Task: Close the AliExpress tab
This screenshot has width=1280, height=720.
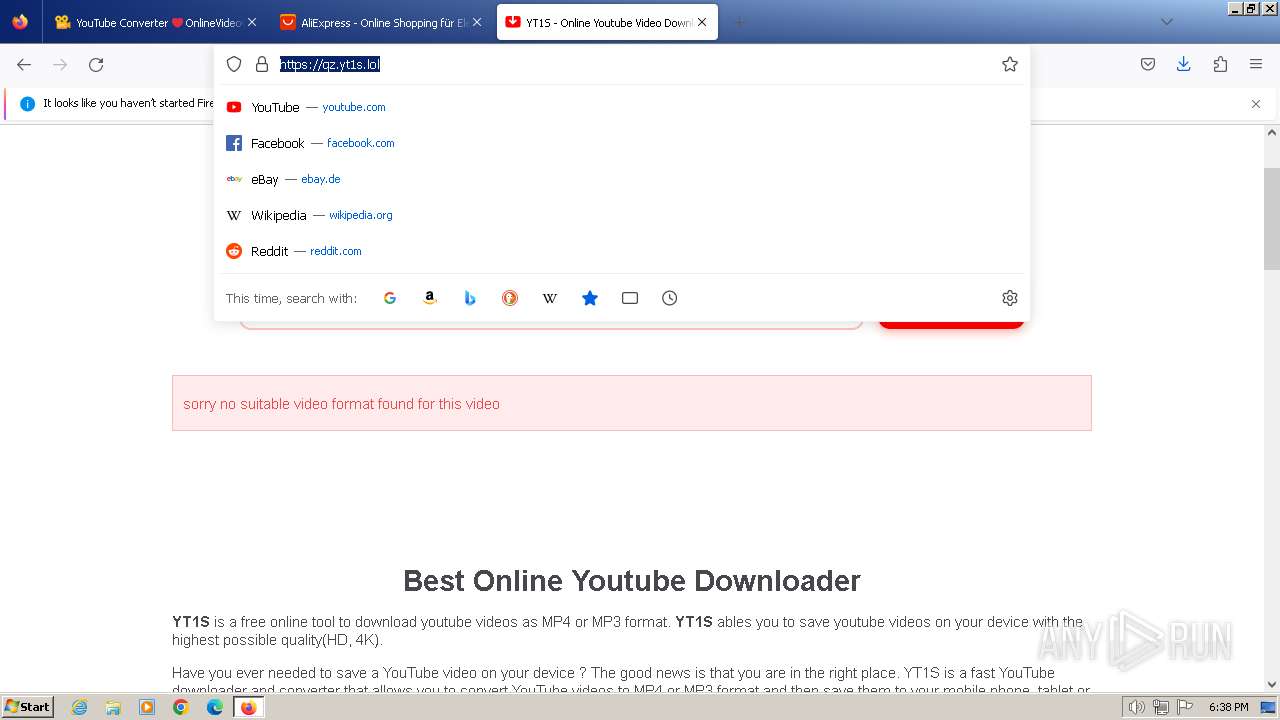Action: click(477, 22)
